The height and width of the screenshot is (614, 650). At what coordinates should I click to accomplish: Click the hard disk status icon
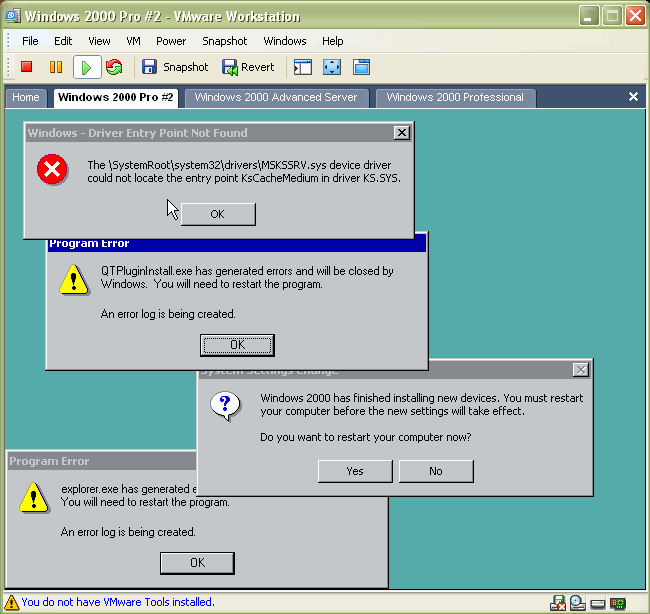[598, 604]
